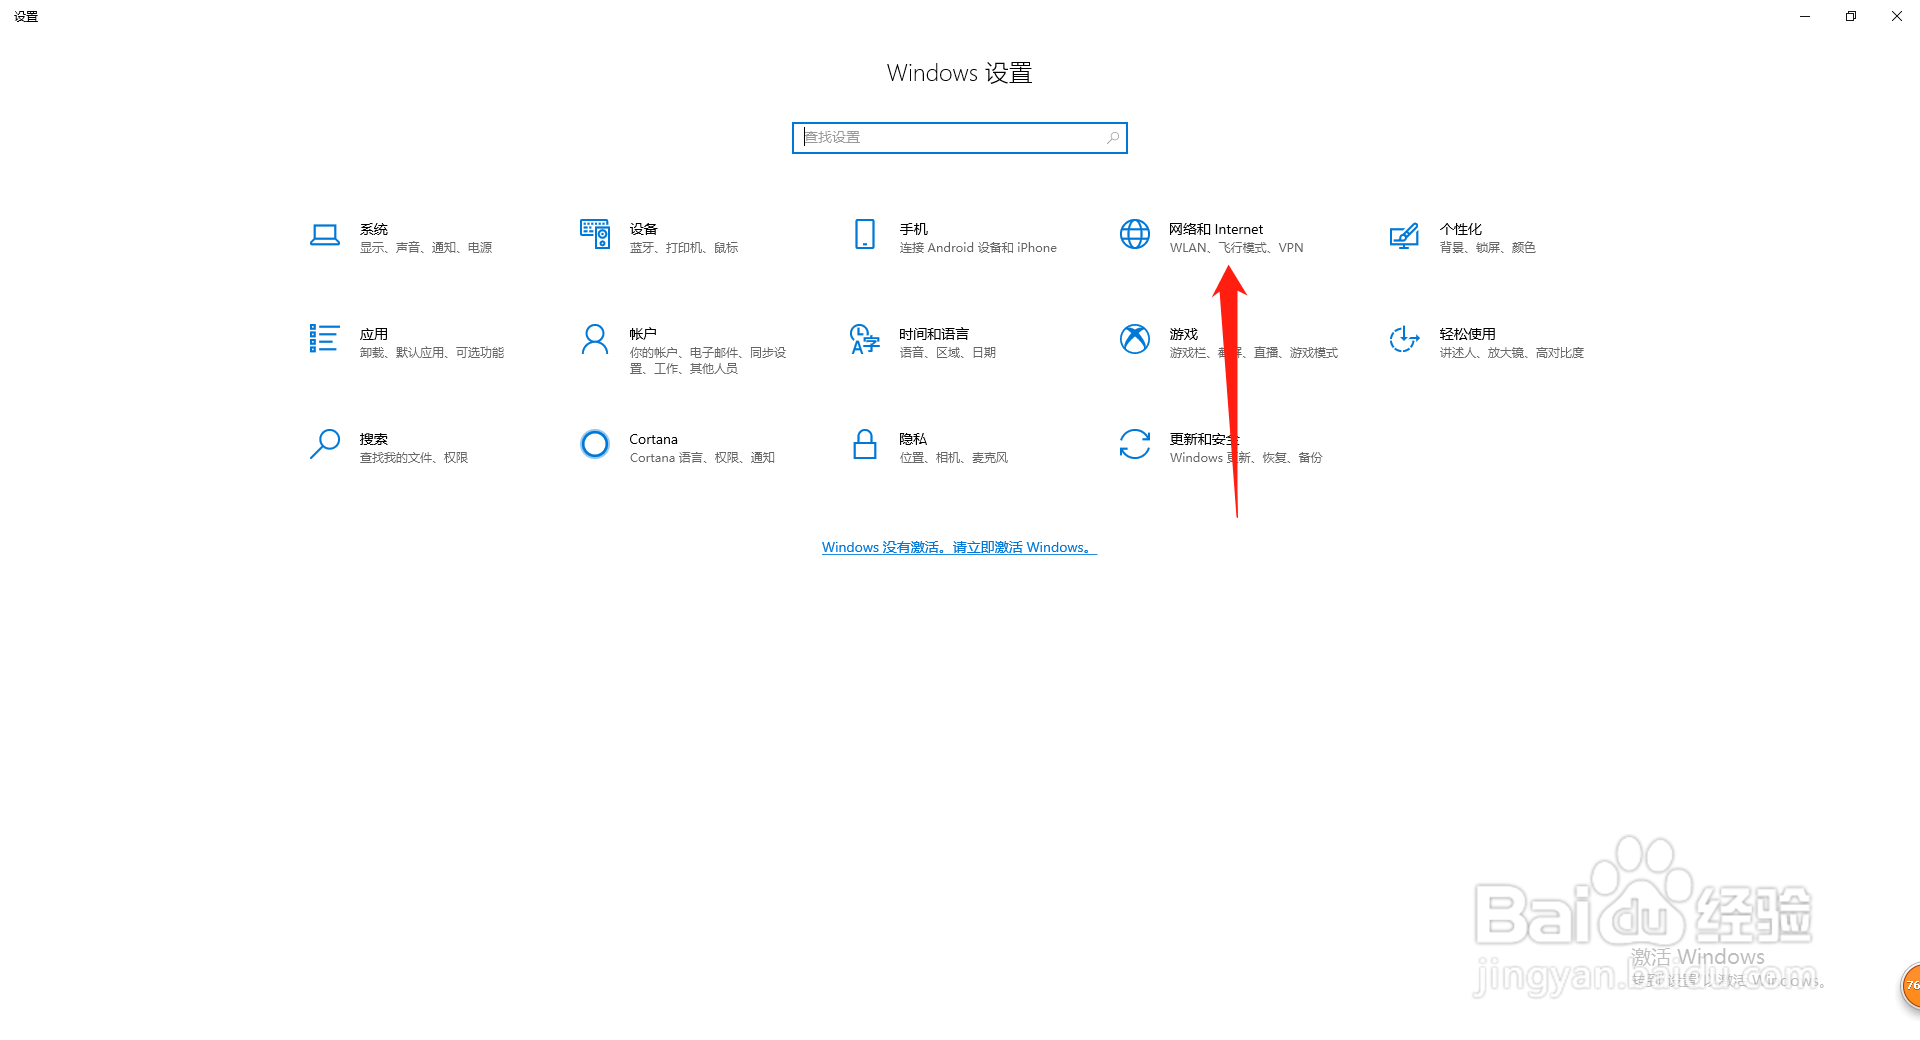Click the 讲述人、放大镜、高对比度 description

click(x=1512, y=353)
